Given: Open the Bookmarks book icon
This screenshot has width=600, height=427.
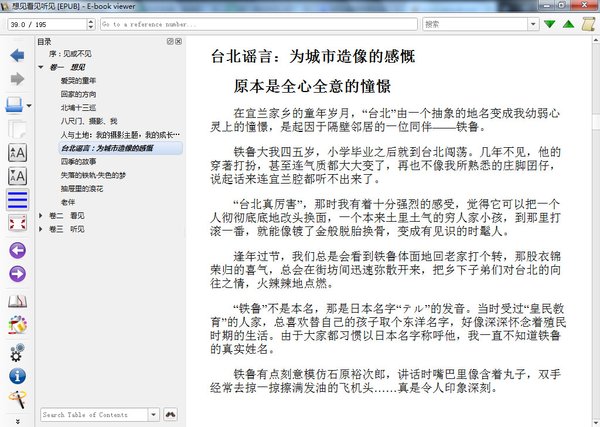Looking at the screenshot, I should 18,302.
